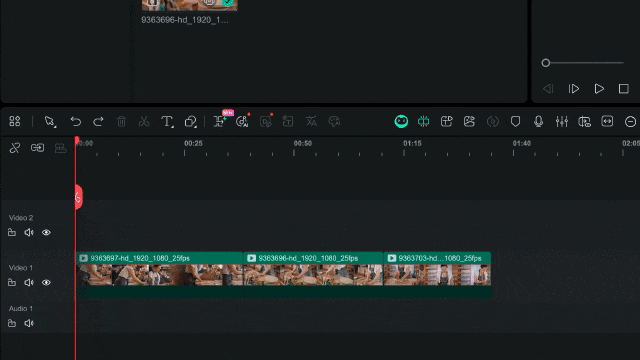Play the preview

pyautogui.click(x=599, y=89)
